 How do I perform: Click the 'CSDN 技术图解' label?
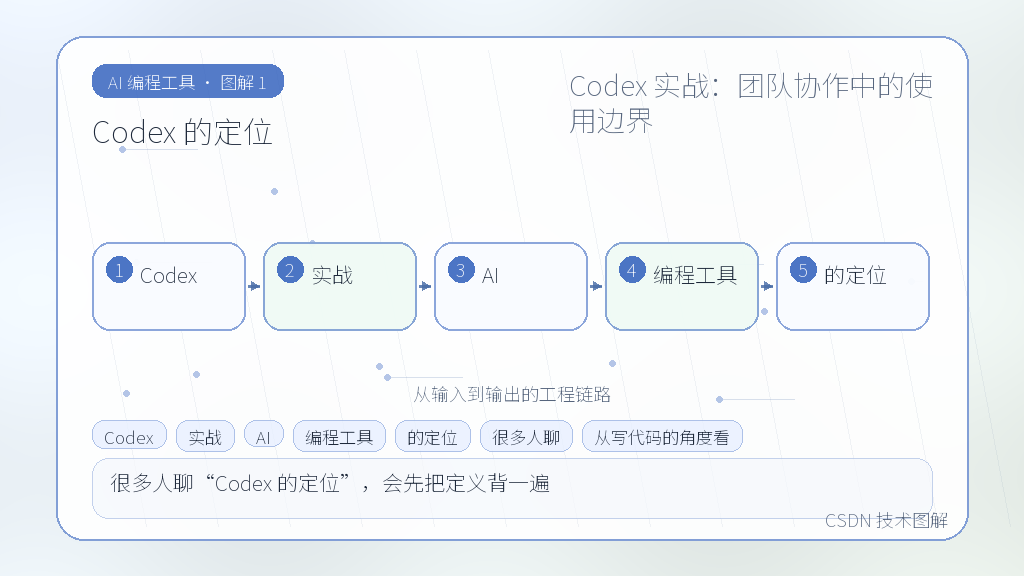(886, 520)
